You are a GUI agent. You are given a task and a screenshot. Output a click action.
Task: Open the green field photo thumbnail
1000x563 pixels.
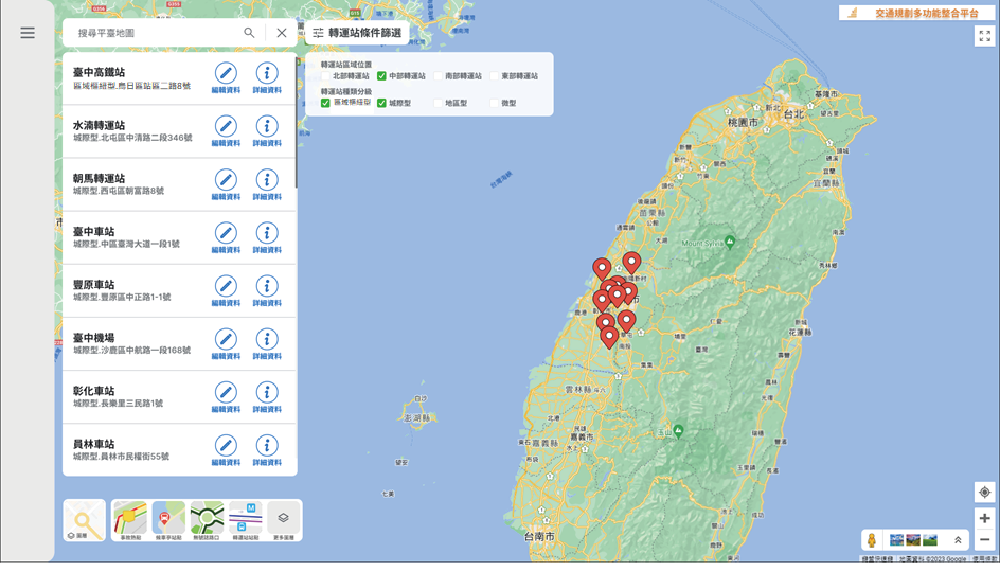(930, 540)
